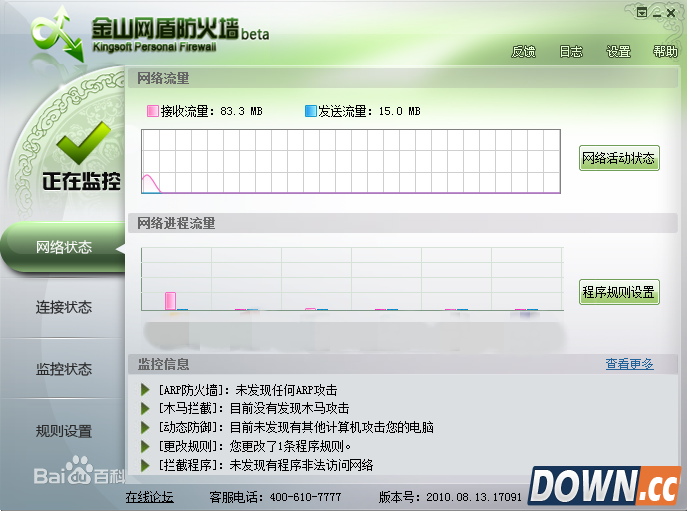The width and height of the screenshot is (687, 511).
Task: Click the green checkmark monitoring status icon
Action: 83,142
